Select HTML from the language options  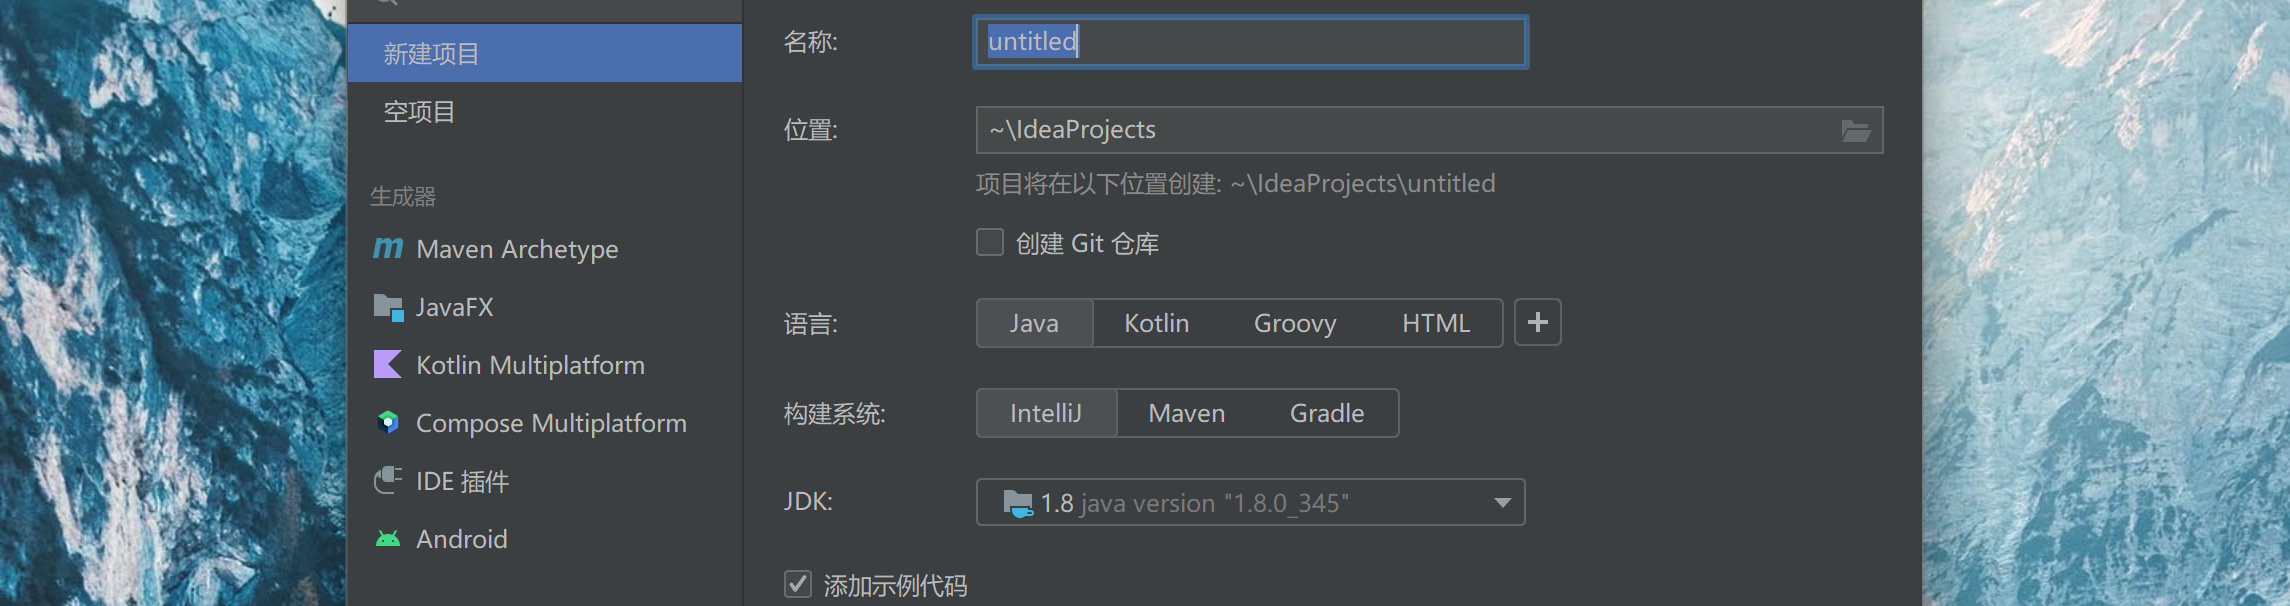coord(1436,323)
